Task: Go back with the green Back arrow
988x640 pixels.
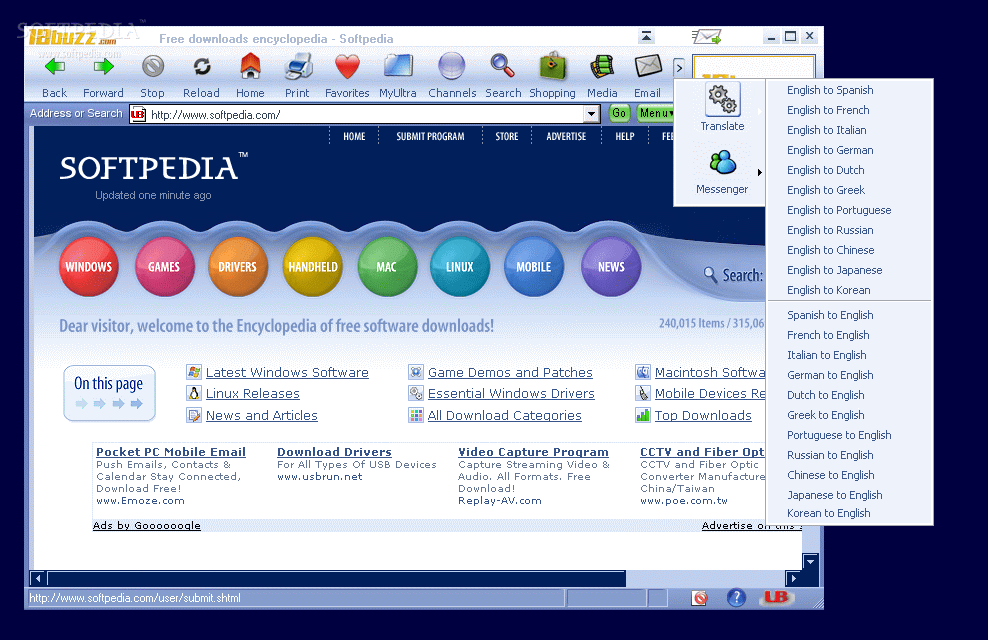Action: pos(55,67)
